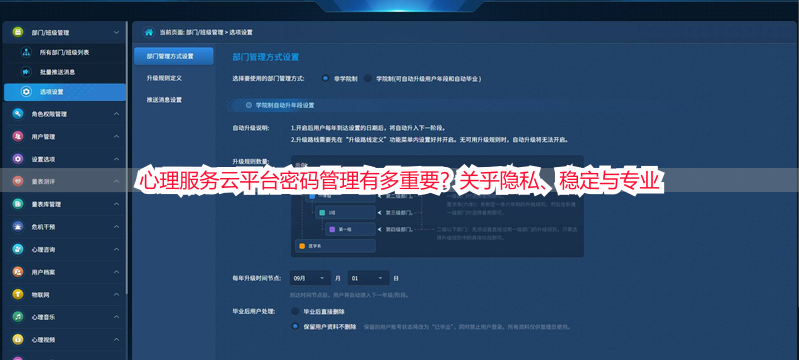799x360 pixels.
Task: Open 所有部门/班级列表 submenu item
Action: tap(65, 52)
